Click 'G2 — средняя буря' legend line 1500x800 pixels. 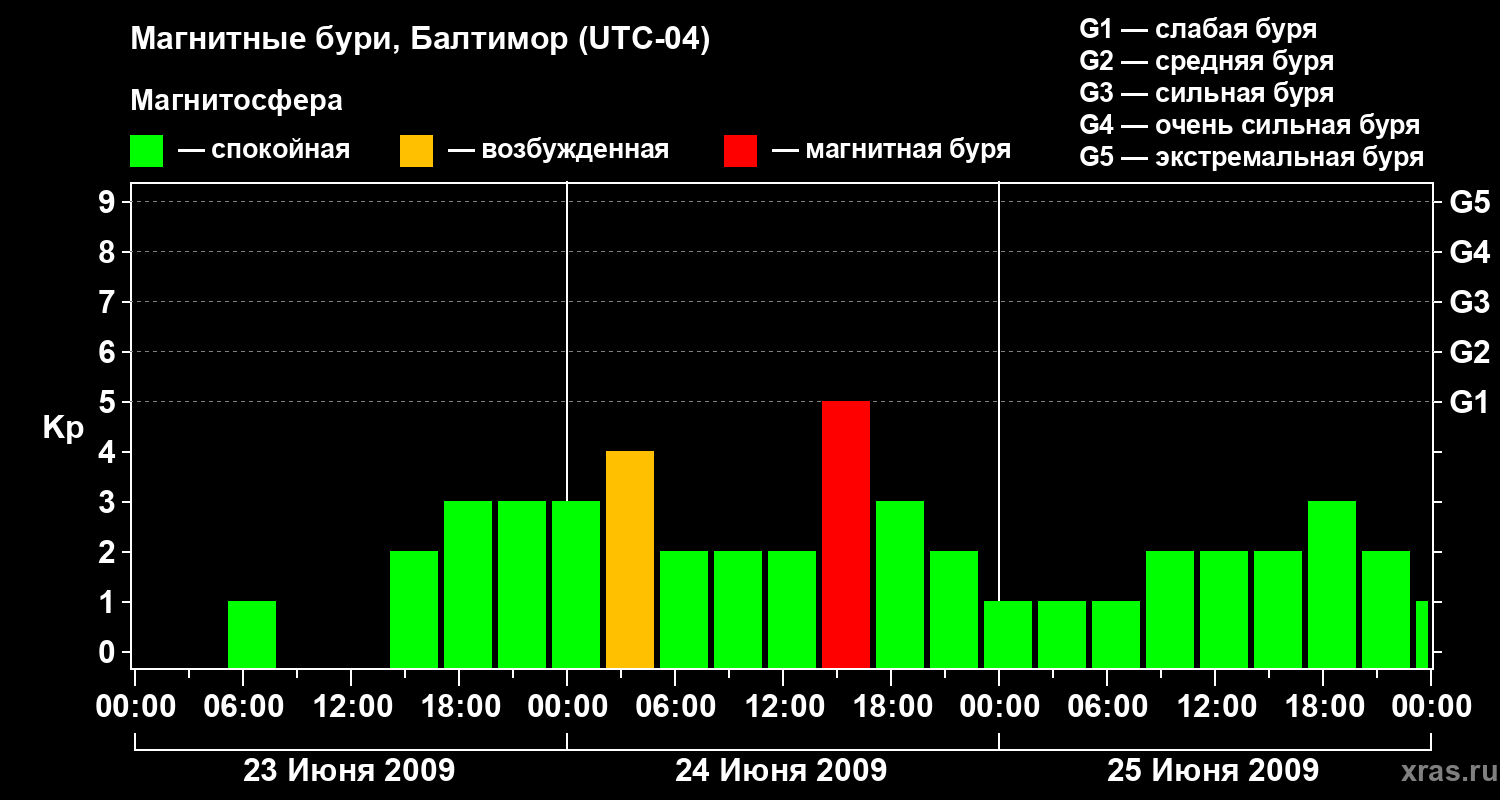(1206, 61)
